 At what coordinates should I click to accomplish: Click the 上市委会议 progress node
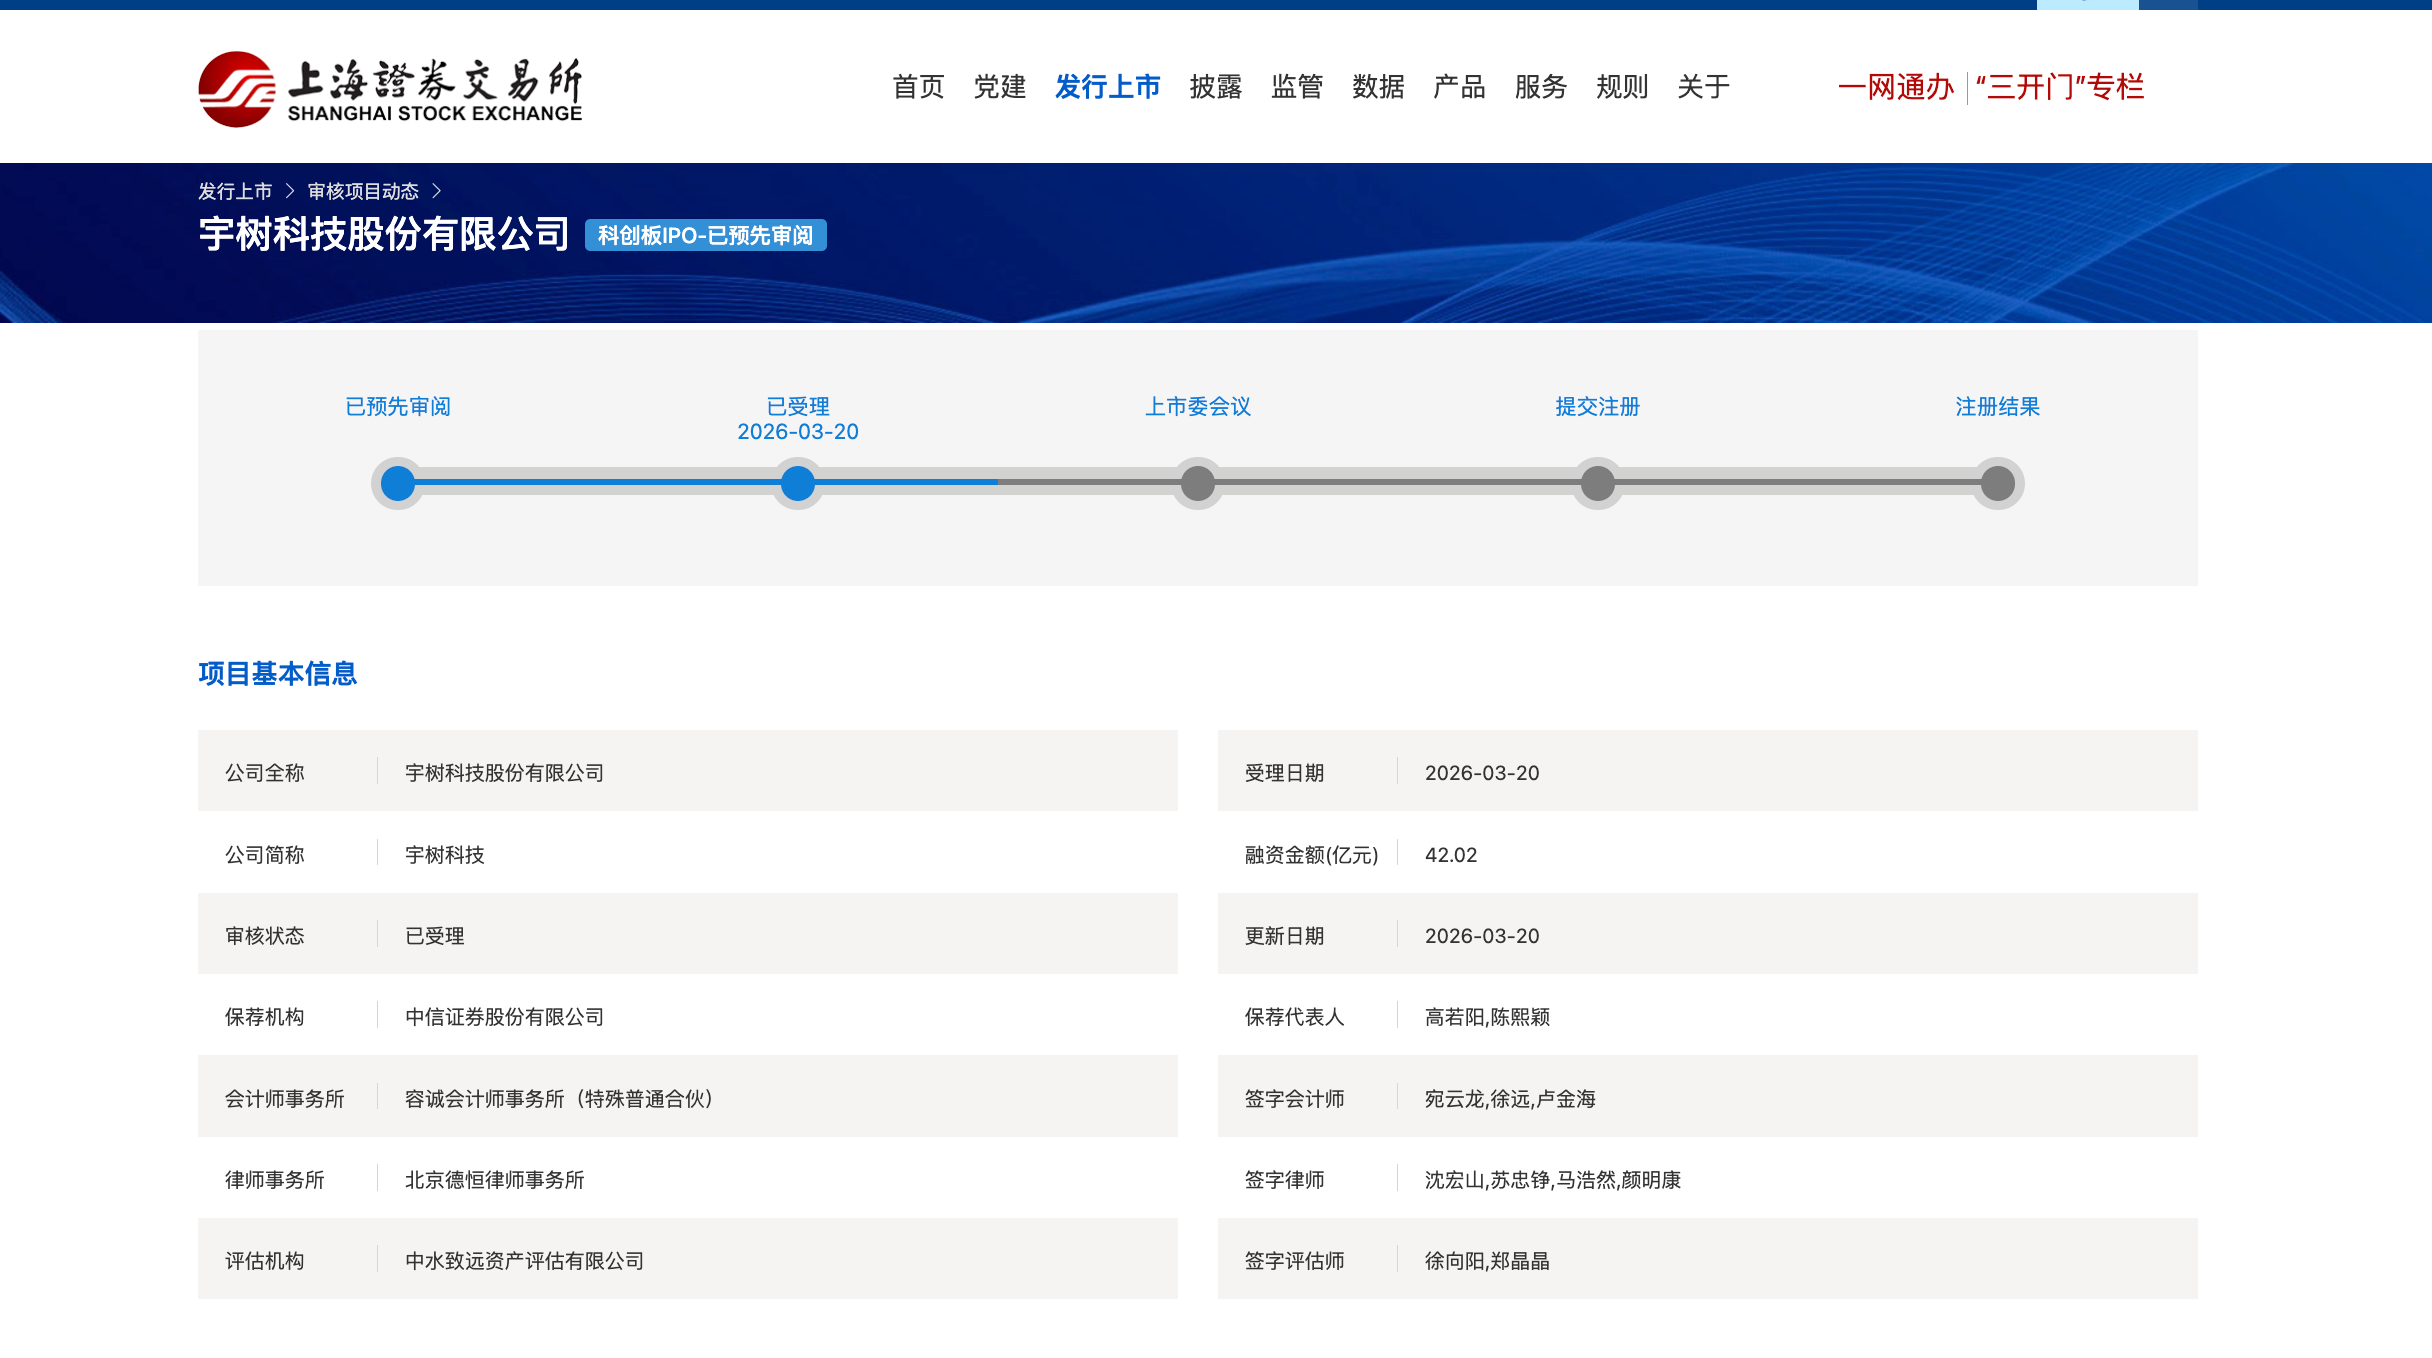(1197, 484)
